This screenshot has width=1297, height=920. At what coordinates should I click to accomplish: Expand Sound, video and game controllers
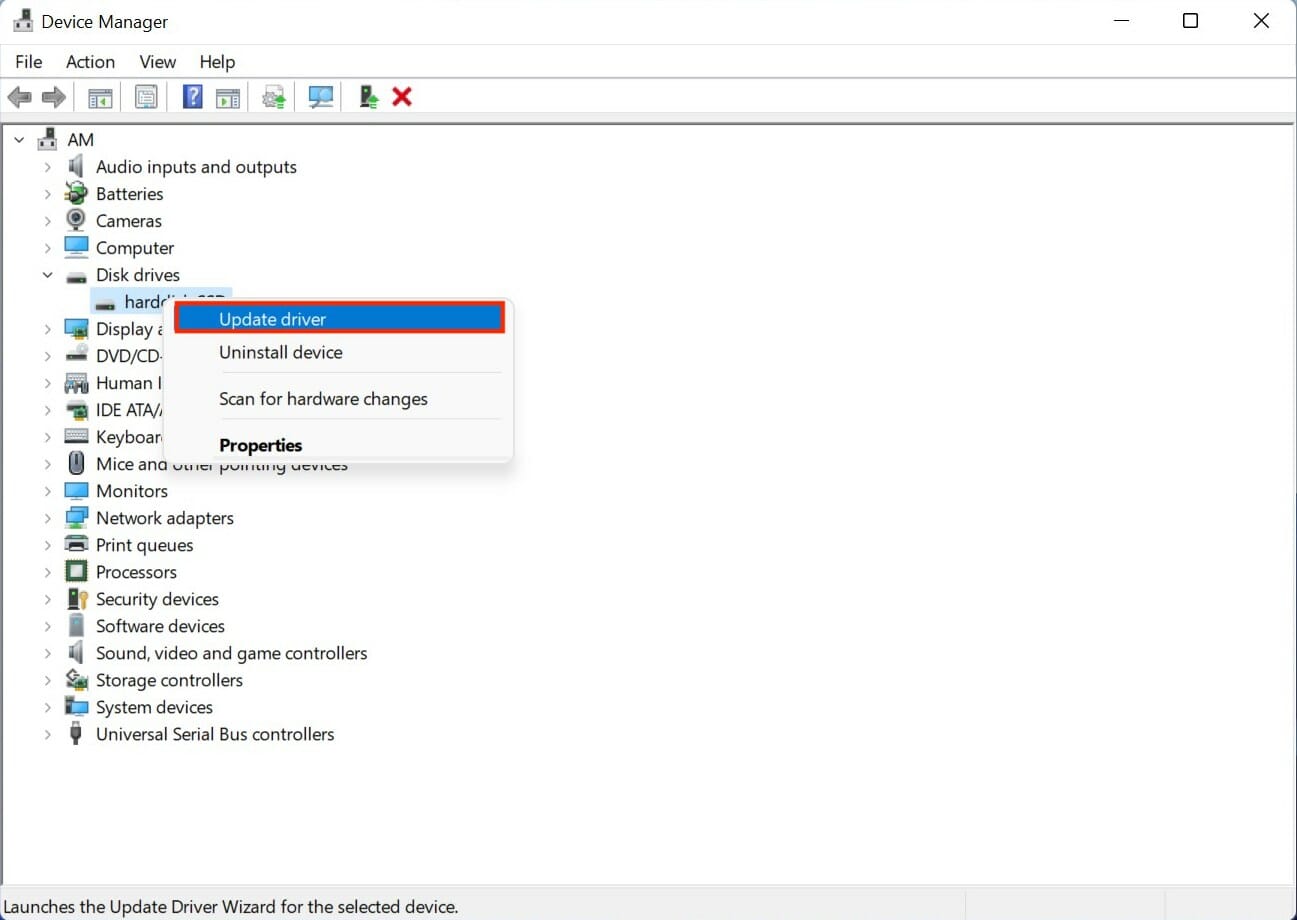tap(47, 653)
